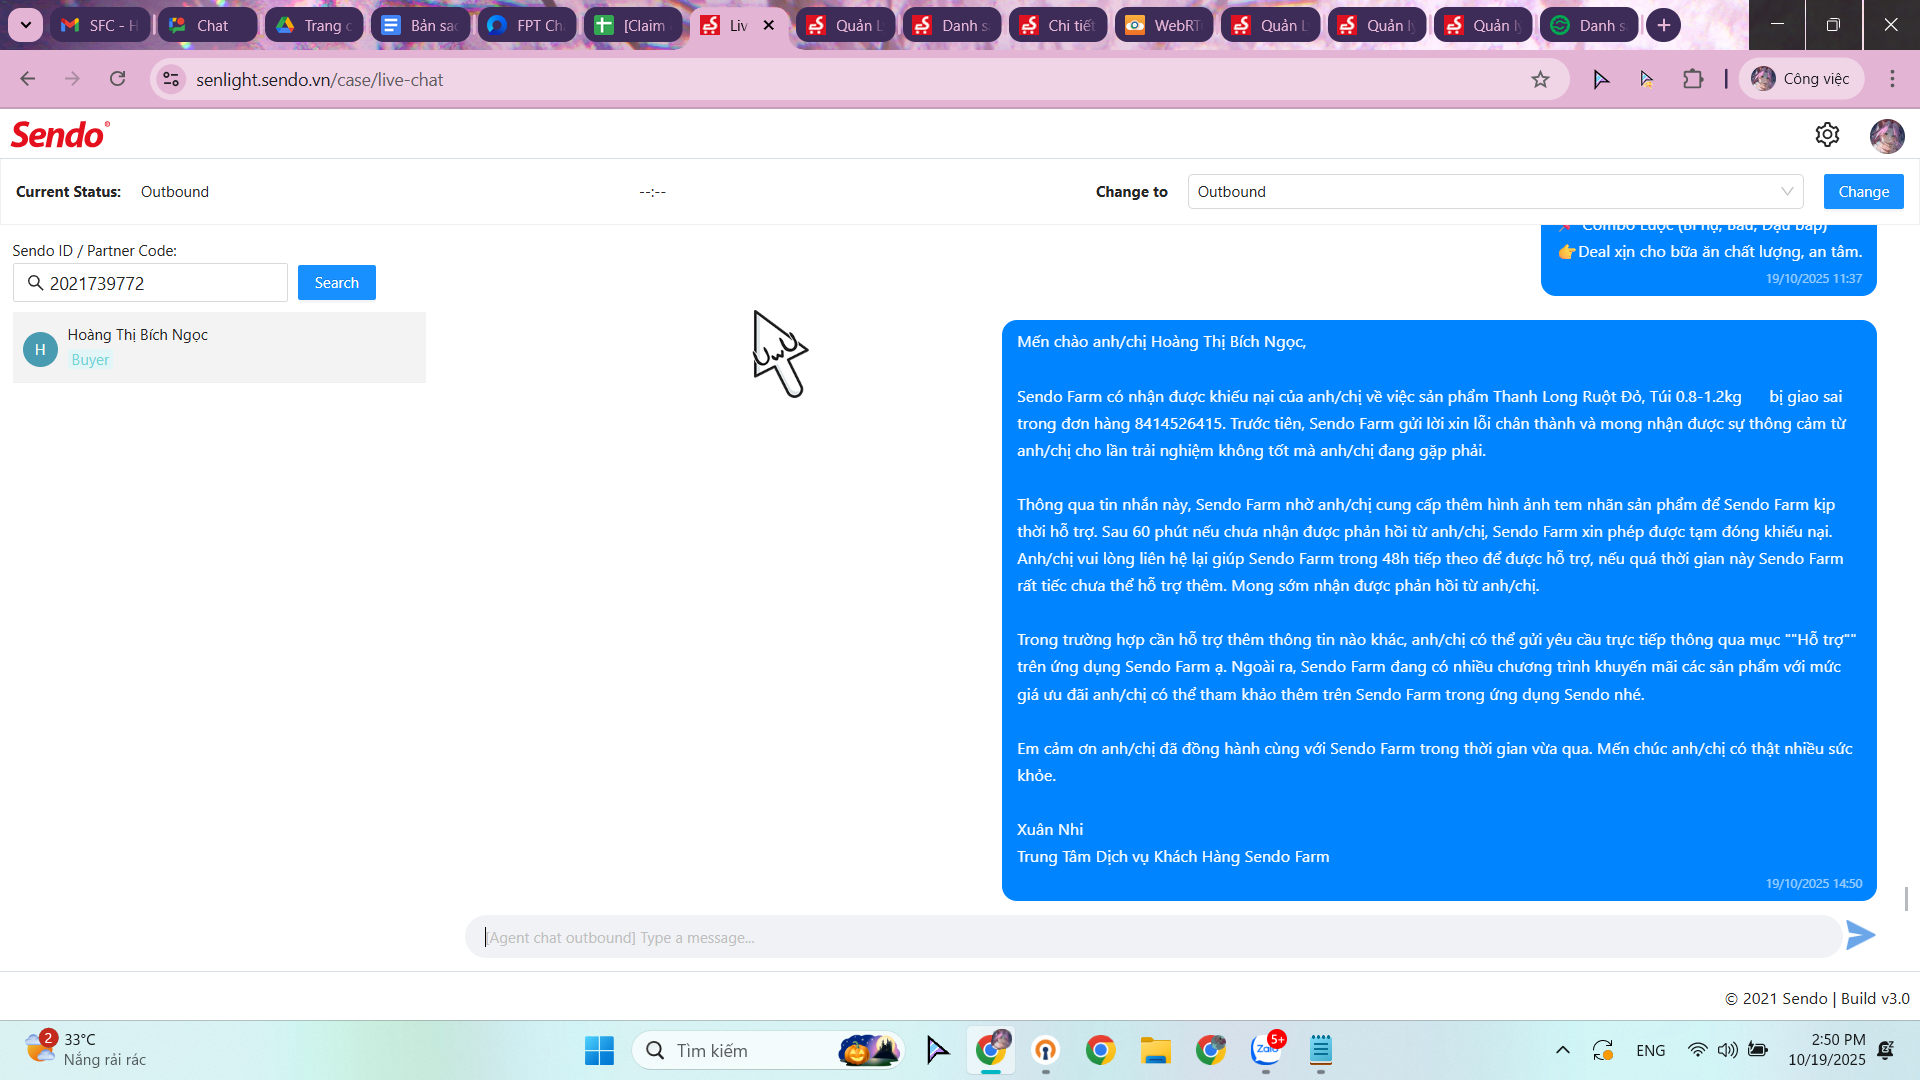This screenshot has height=1080, width=1920.
Task: View site information icon in address bar
Action: 172,79
